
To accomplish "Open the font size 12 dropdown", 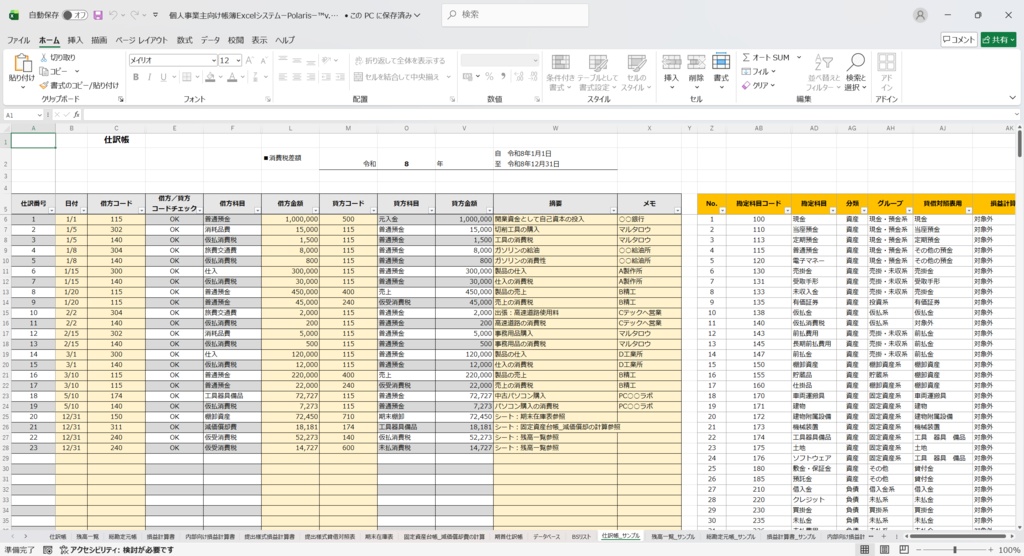I will [238, 60].
